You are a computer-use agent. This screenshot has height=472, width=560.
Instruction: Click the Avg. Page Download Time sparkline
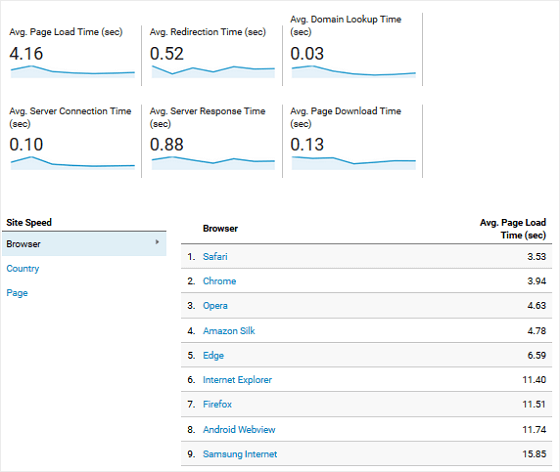[354, 163]
